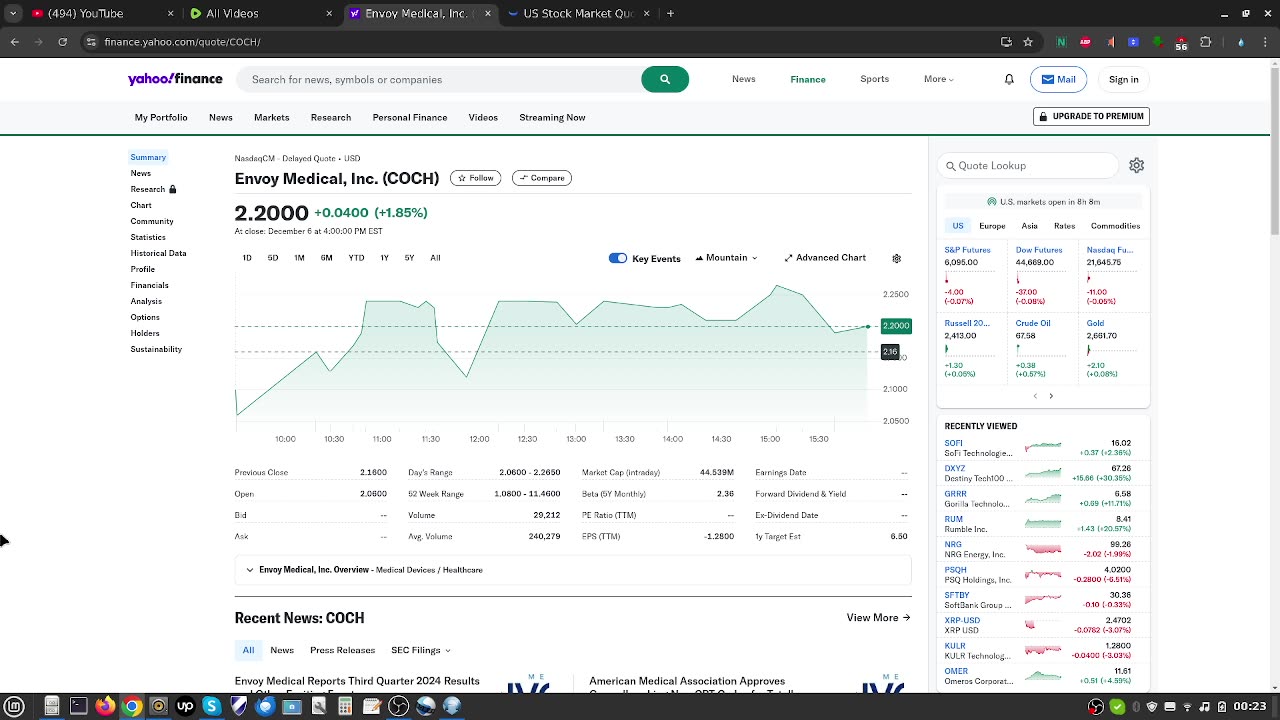Viewport: 1280px width, 720px height.
Task: Open Chrome's three-dot menu
Action: [x=1265, y=42]
